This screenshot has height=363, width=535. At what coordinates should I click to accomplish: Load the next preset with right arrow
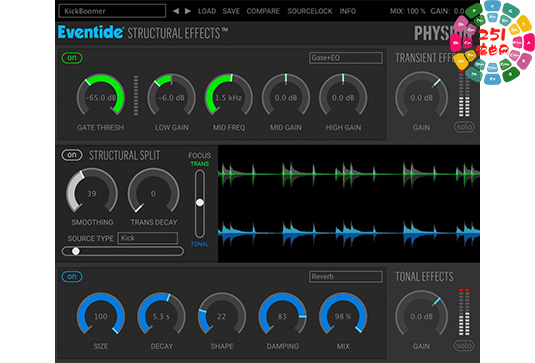pos(188,11)
